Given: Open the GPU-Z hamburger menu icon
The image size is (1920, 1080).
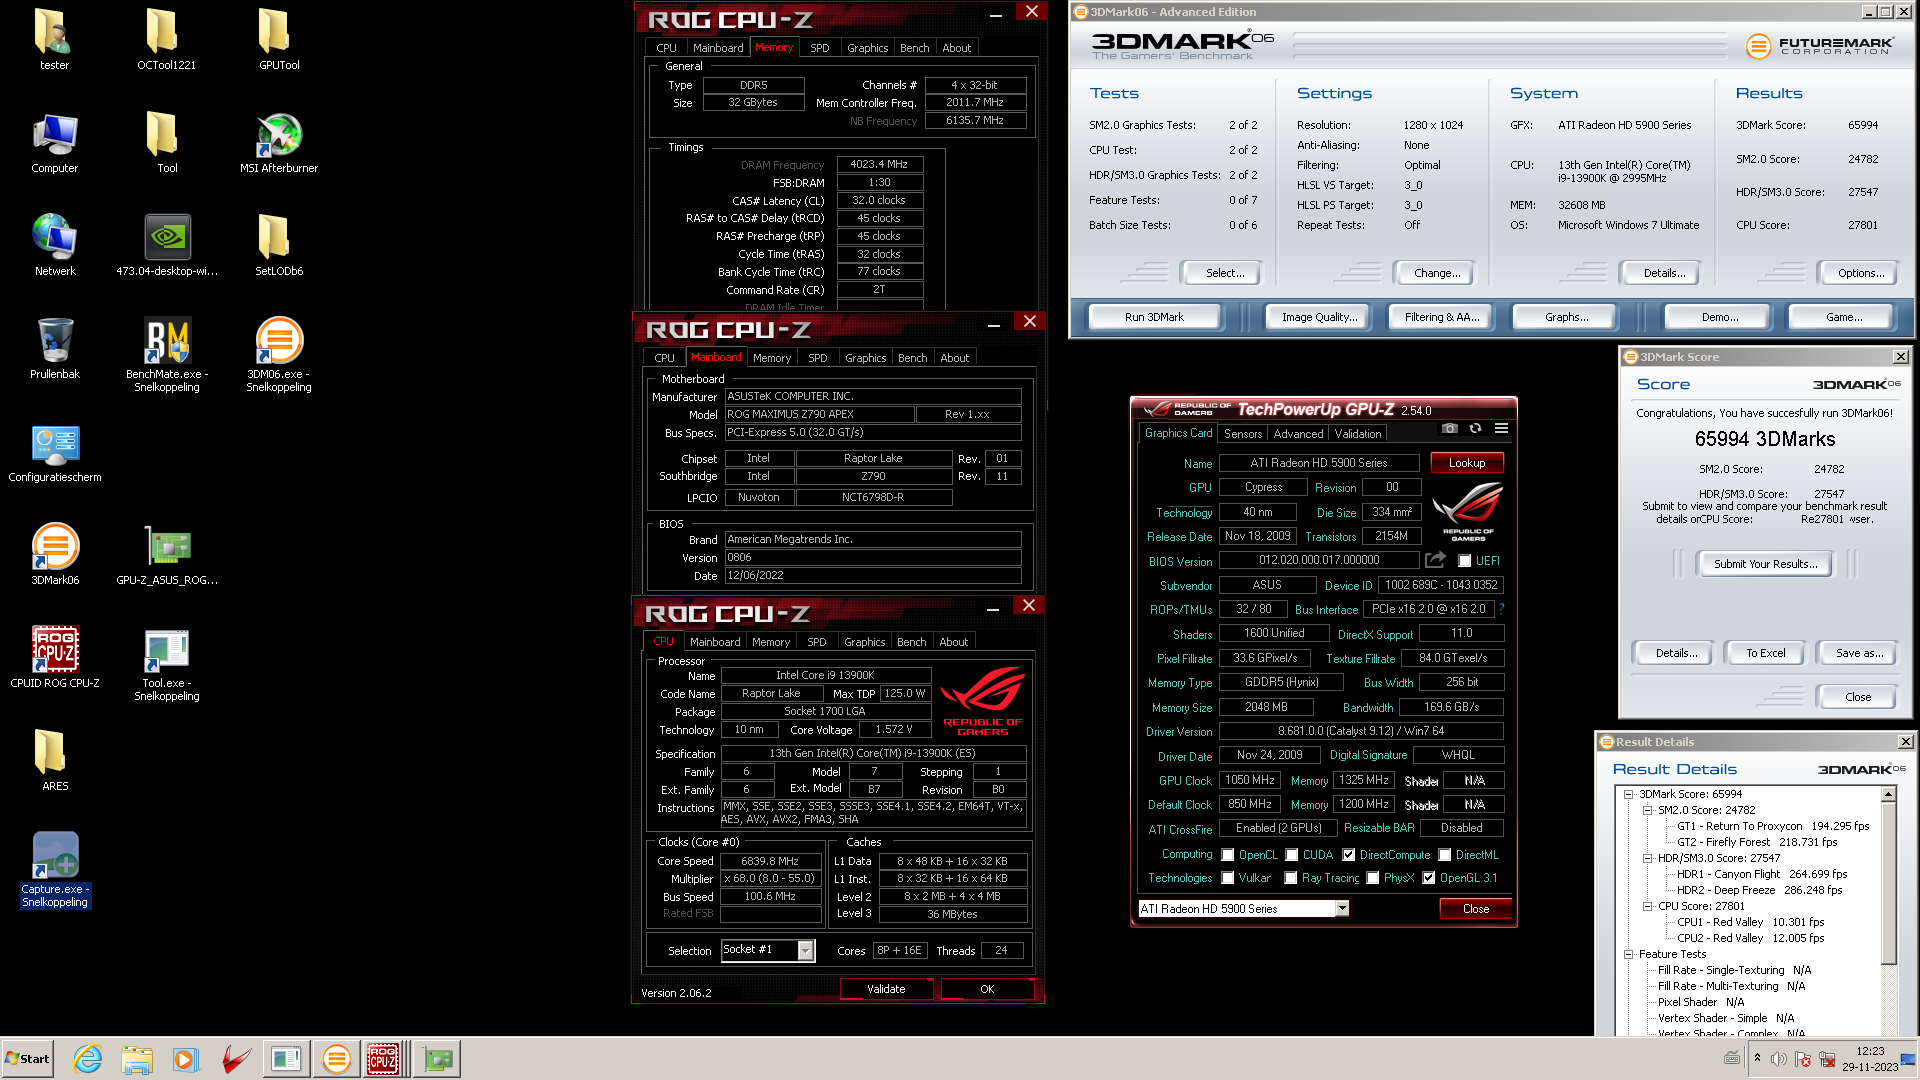Looking at the screenshot, I should pyautogui.click(x=1501, y=428).
